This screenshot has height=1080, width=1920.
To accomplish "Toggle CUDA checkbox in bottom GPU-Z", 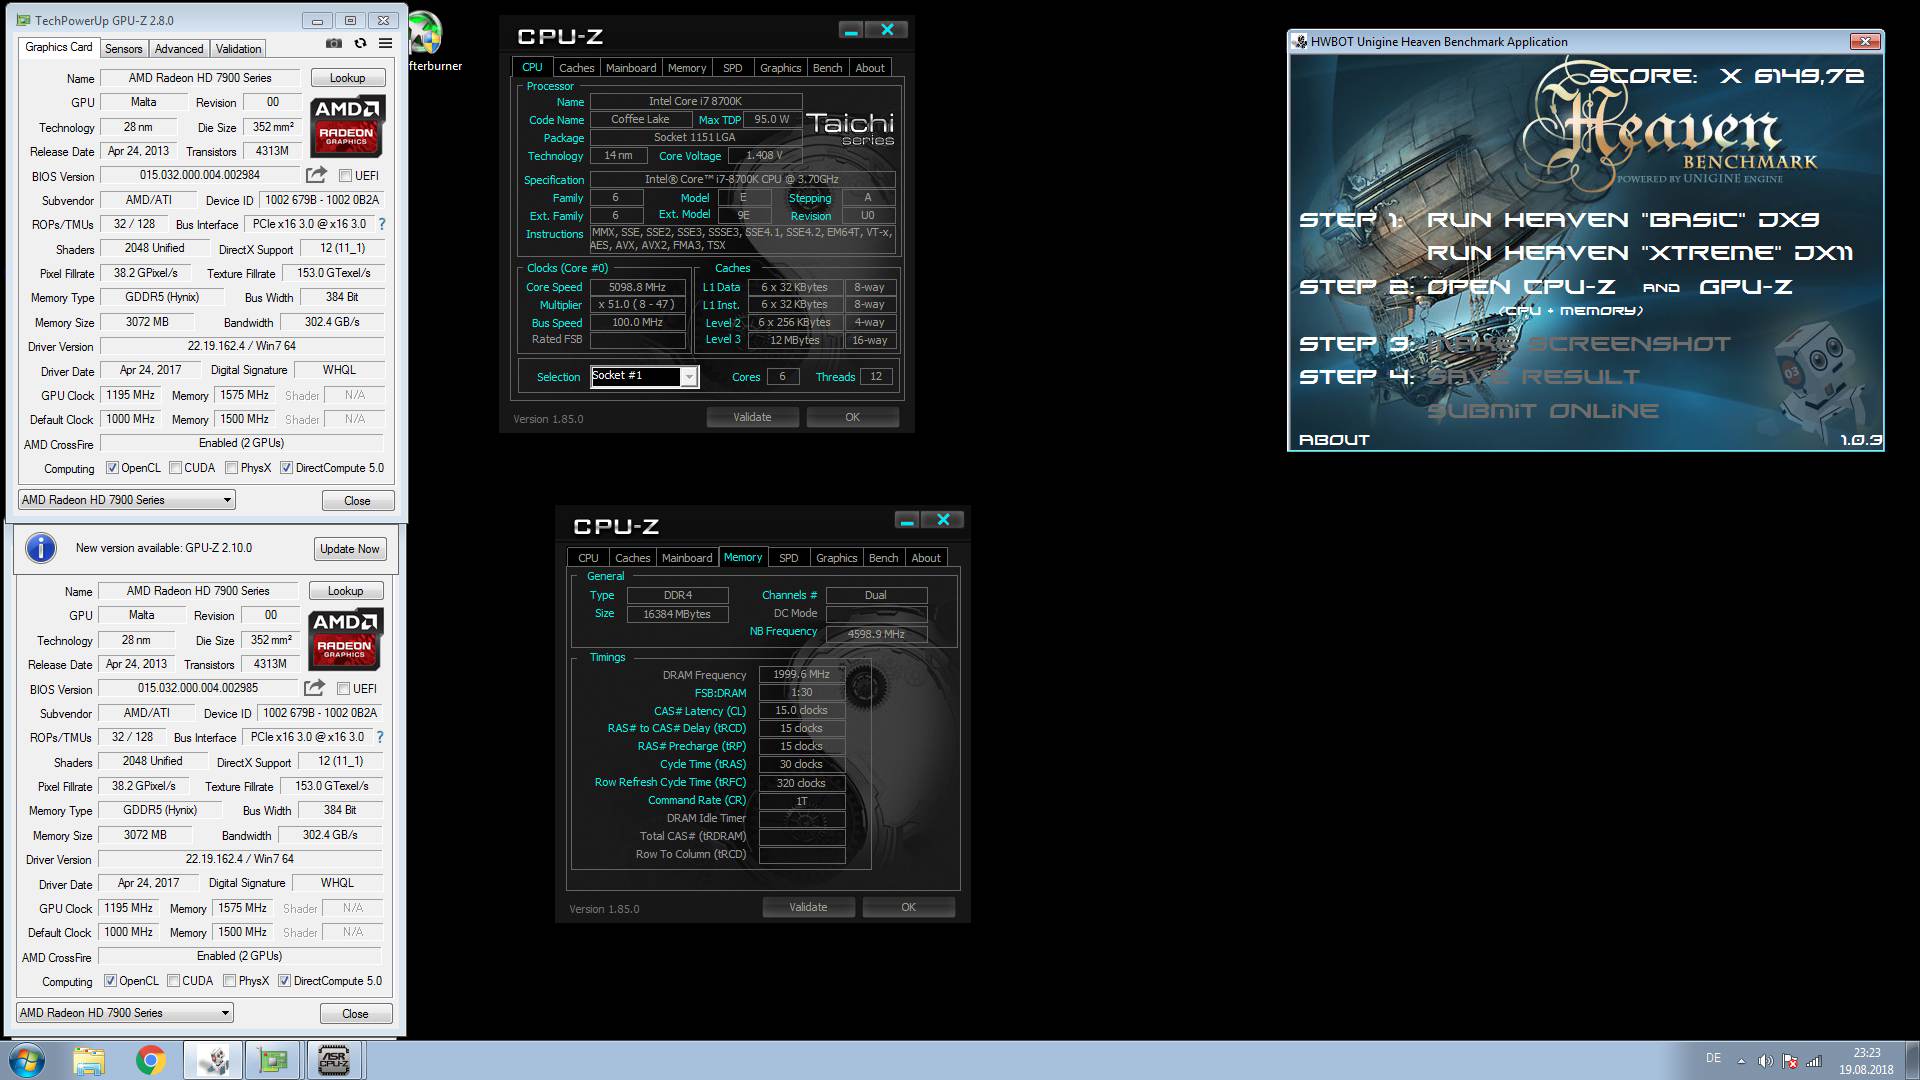I will 173,981.
